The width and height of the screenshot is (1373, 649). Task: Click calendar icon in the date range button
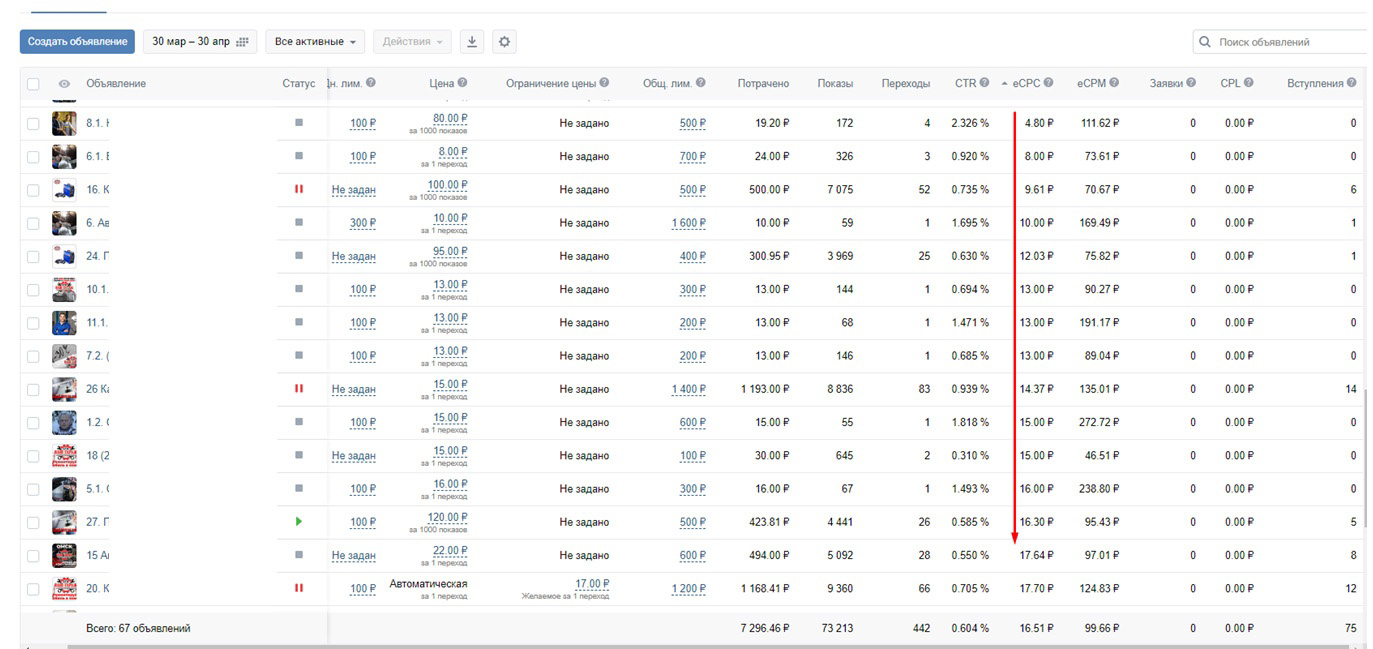pyautogui.click(x=242, y=42)
